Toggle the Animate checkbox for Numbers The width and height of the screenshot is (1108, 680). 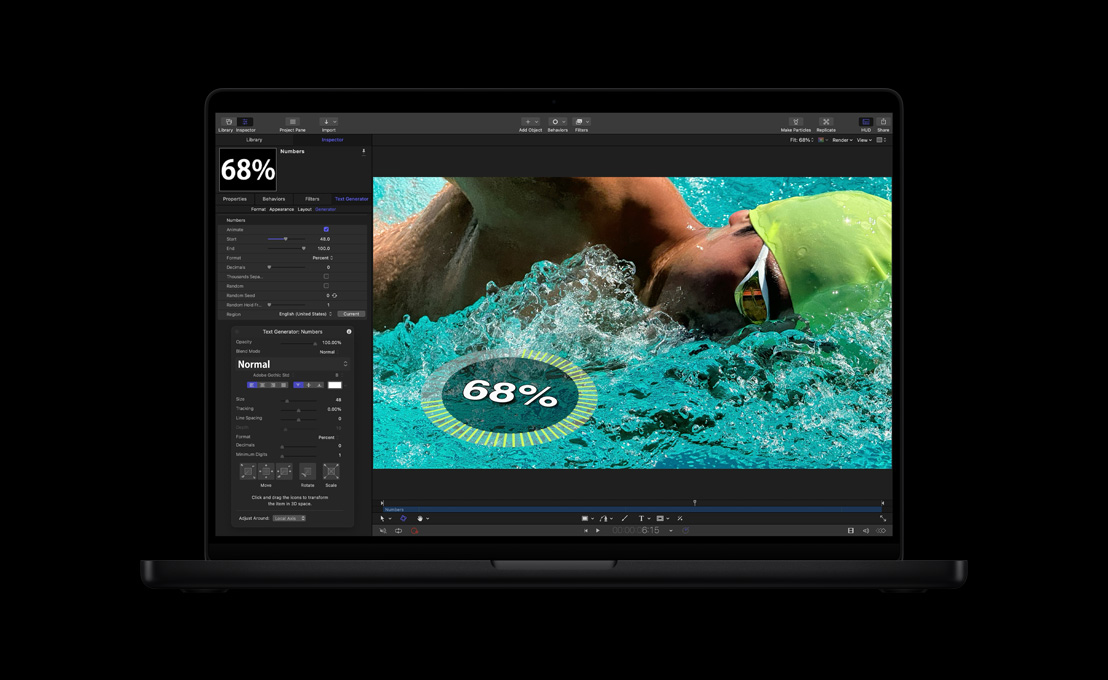pyautogui.click(x=326, y=229)
